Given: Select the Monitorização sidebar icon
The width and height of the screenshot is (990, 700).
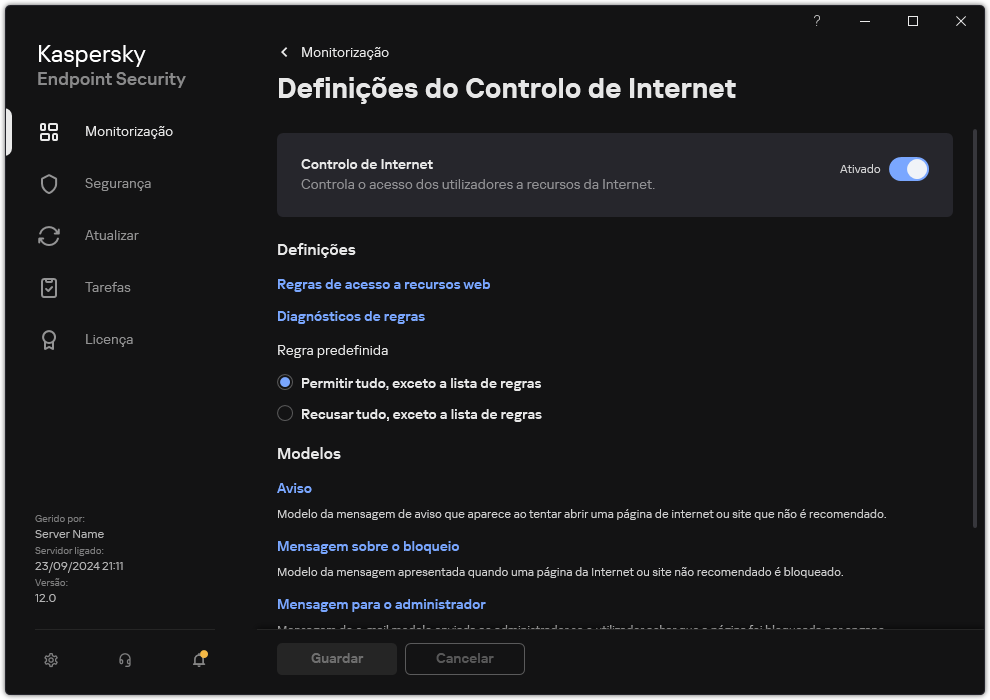Looking at the screenshot, I should [49, 131].
